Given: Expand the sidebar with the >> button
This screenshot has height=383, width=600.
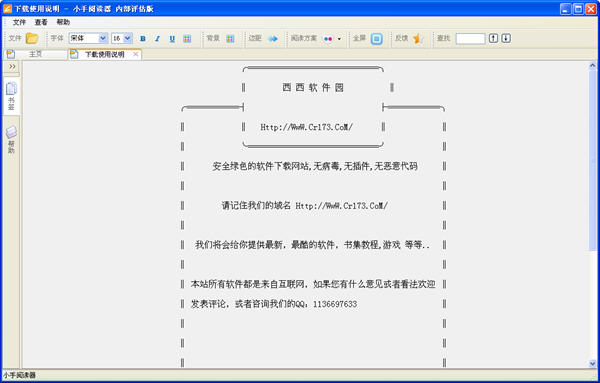Looking at the screenshot, I should [12, 67].
